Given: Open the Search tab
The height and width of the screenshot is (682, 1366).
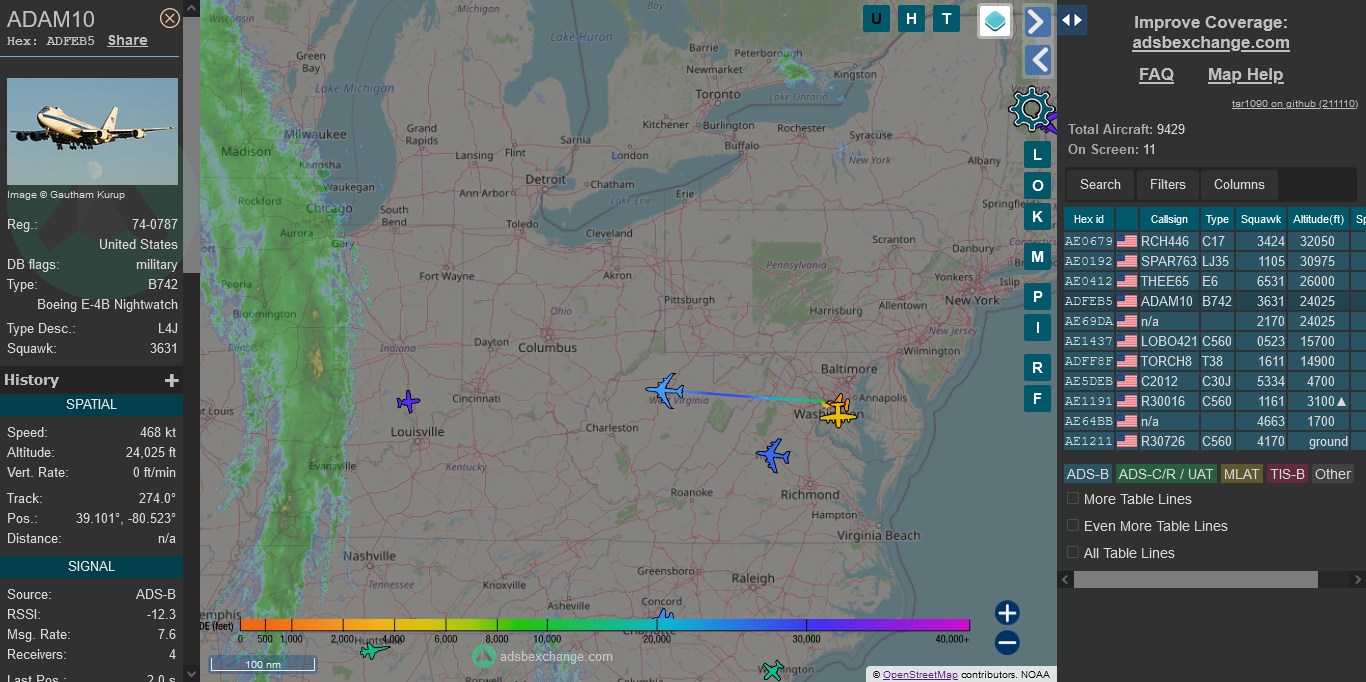Looking at the screenshot, I should tap(1100, 184).
